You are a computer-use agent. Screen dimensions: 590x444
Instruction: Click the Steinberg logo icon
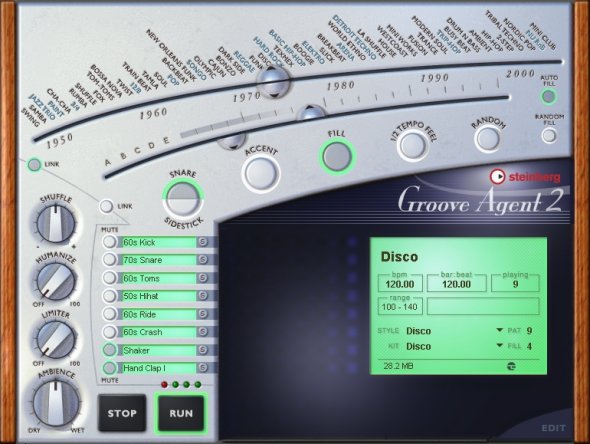click(x=497, y=176)
